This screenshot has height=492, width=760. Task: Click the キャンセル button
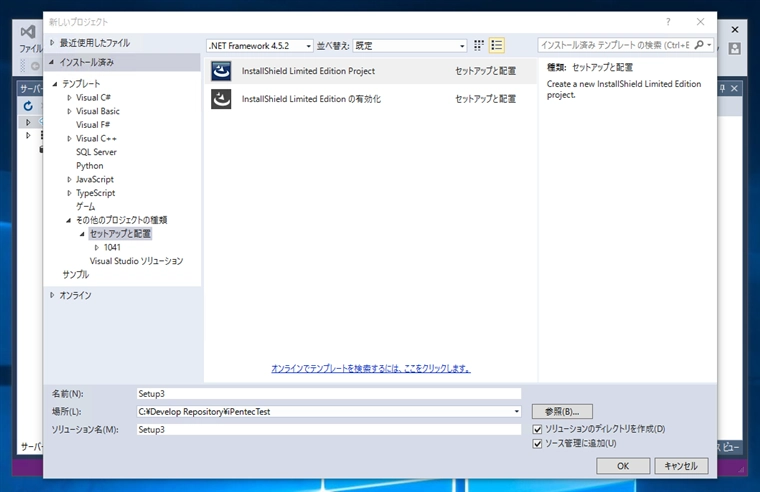pos(681,466)
